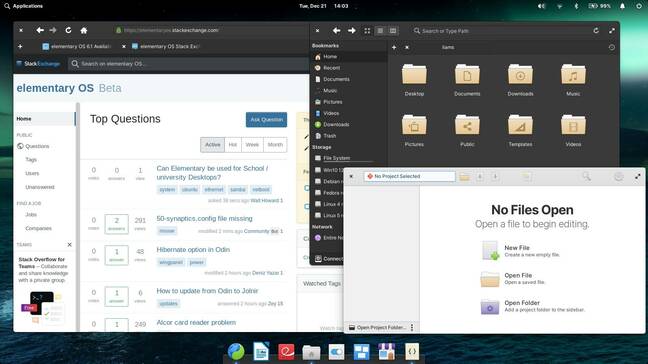This screenshot has width=648, height=364.
Task: Open Unanswered in left sidebar
Action: 40,187
